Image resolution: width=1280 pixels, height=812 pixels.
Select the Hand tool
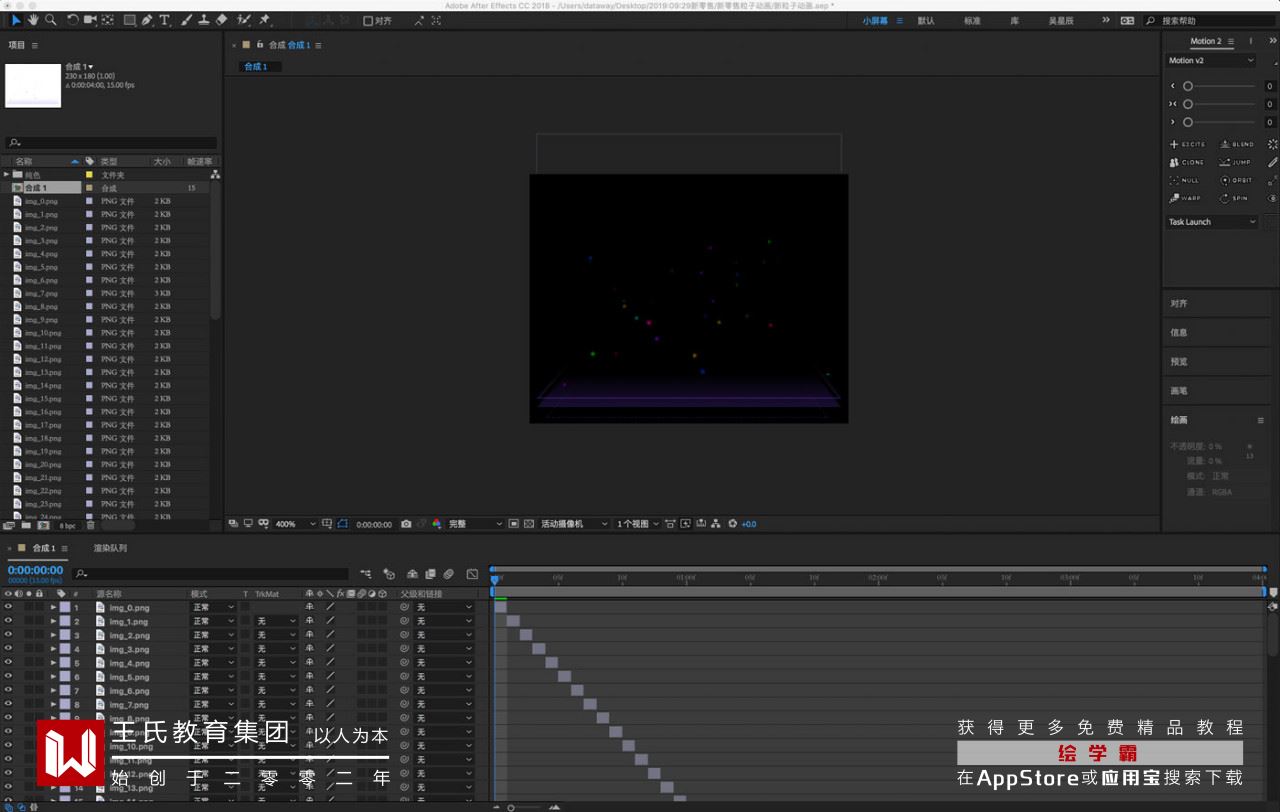33,20
